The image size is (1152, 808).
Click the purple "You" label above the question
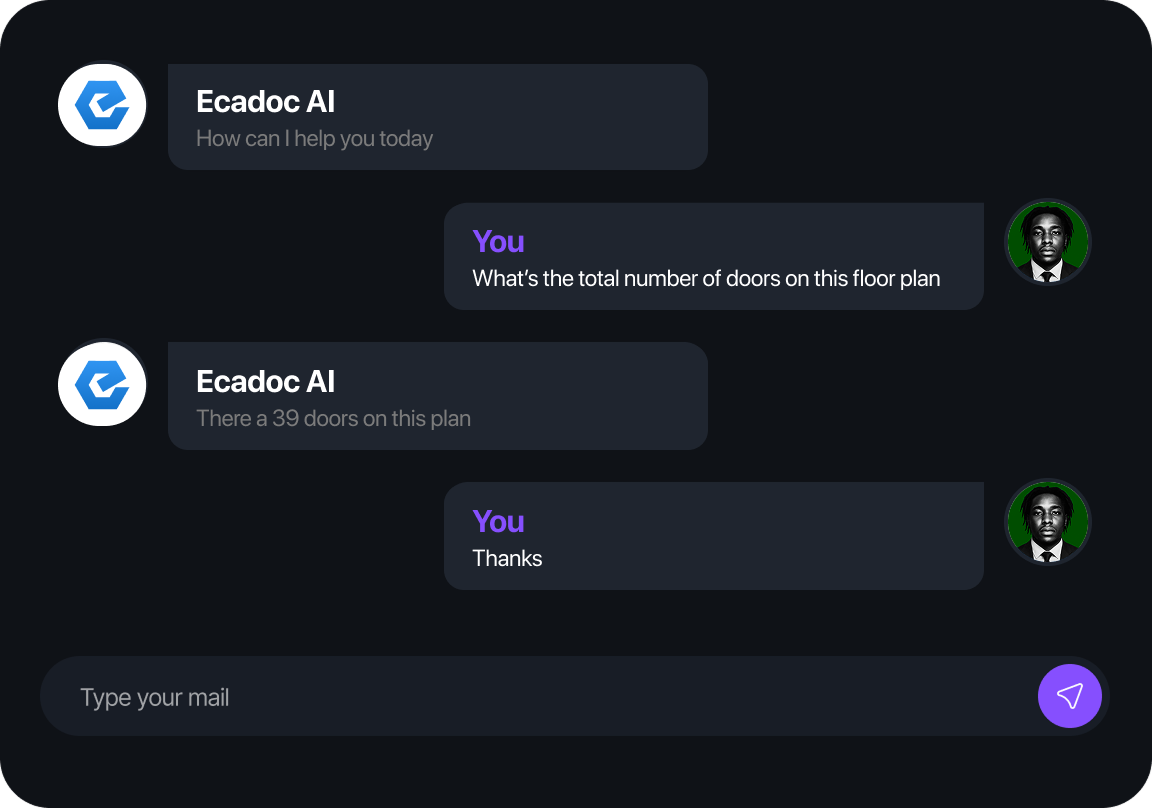point(498,242)
